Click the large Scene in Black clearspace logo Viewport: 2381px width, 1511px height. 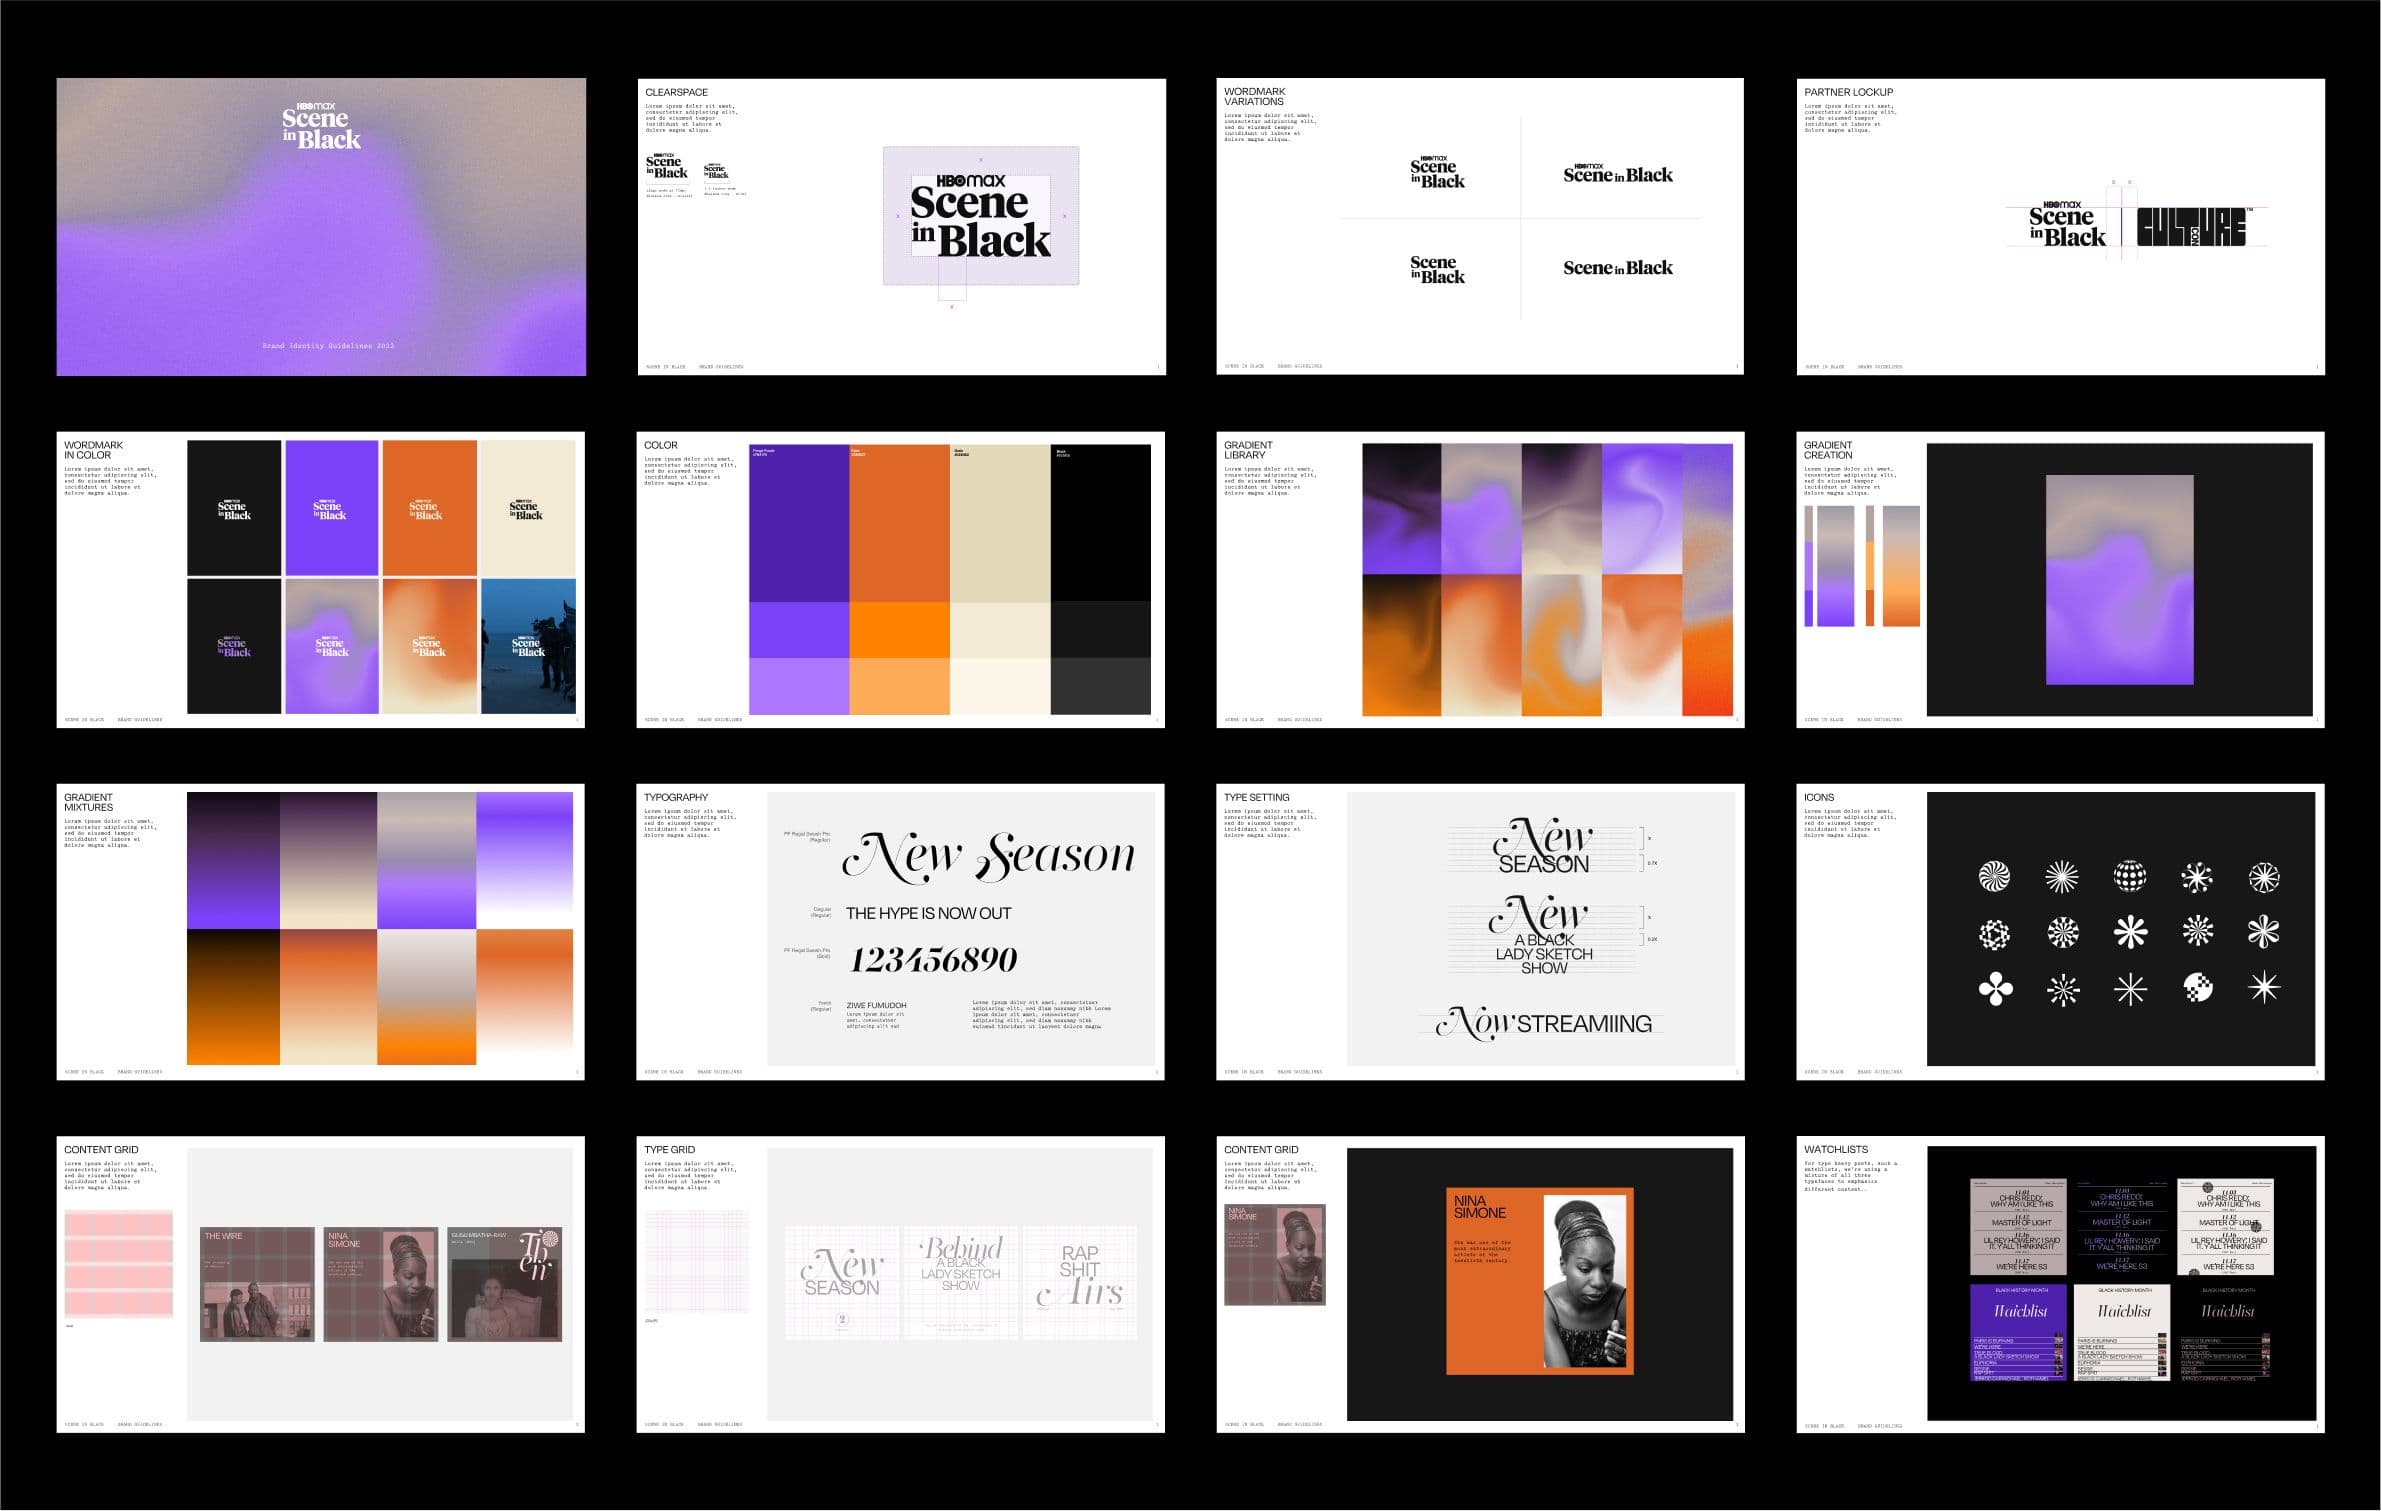[980, 216]
